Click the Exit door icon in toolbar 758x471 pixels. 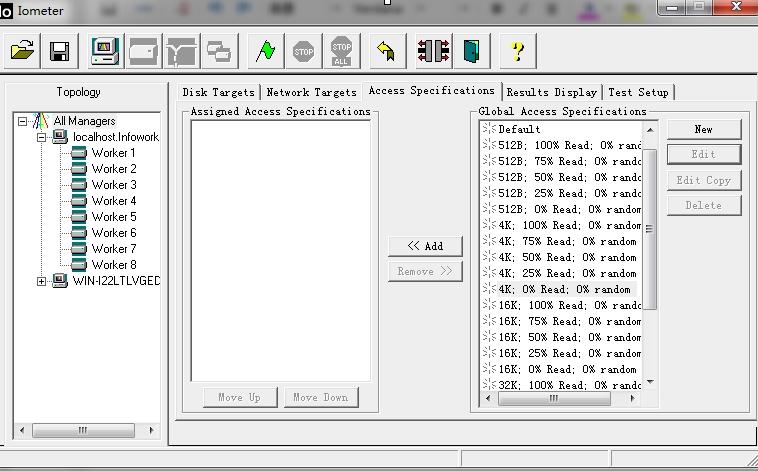tap(471, 51)
